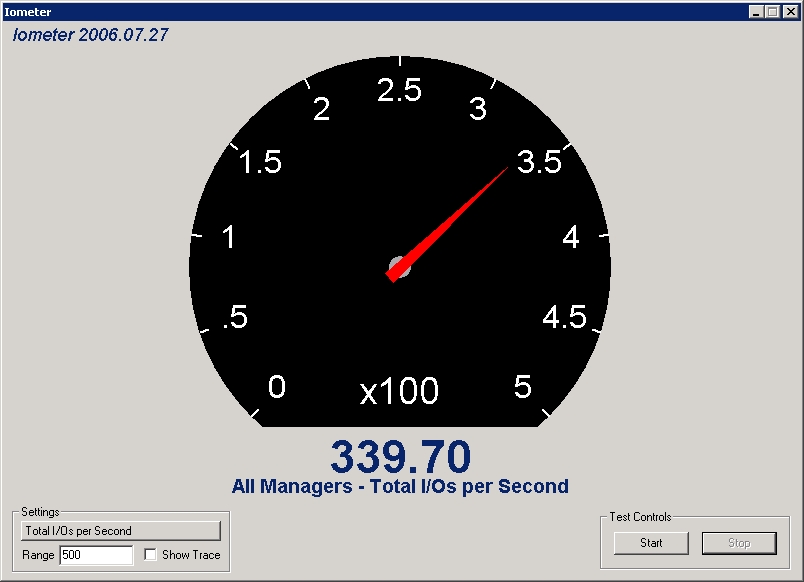Close the Iometer window
The height and width of the screenshot is (582, 804).
point(789,12)
